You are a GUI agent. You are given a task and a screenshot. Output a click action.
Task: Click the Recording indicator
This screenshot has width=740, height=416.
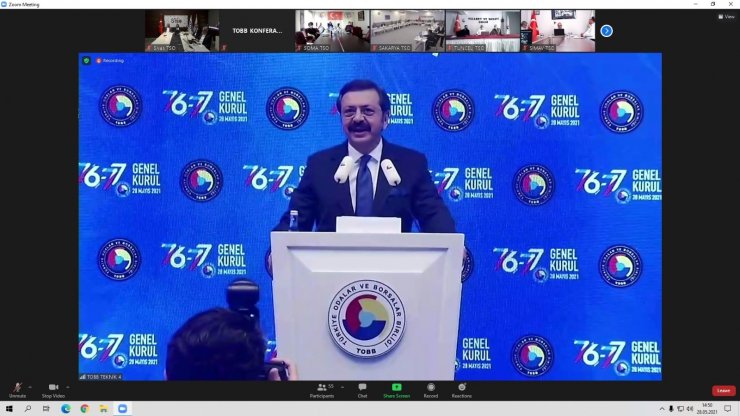[110, 60]
